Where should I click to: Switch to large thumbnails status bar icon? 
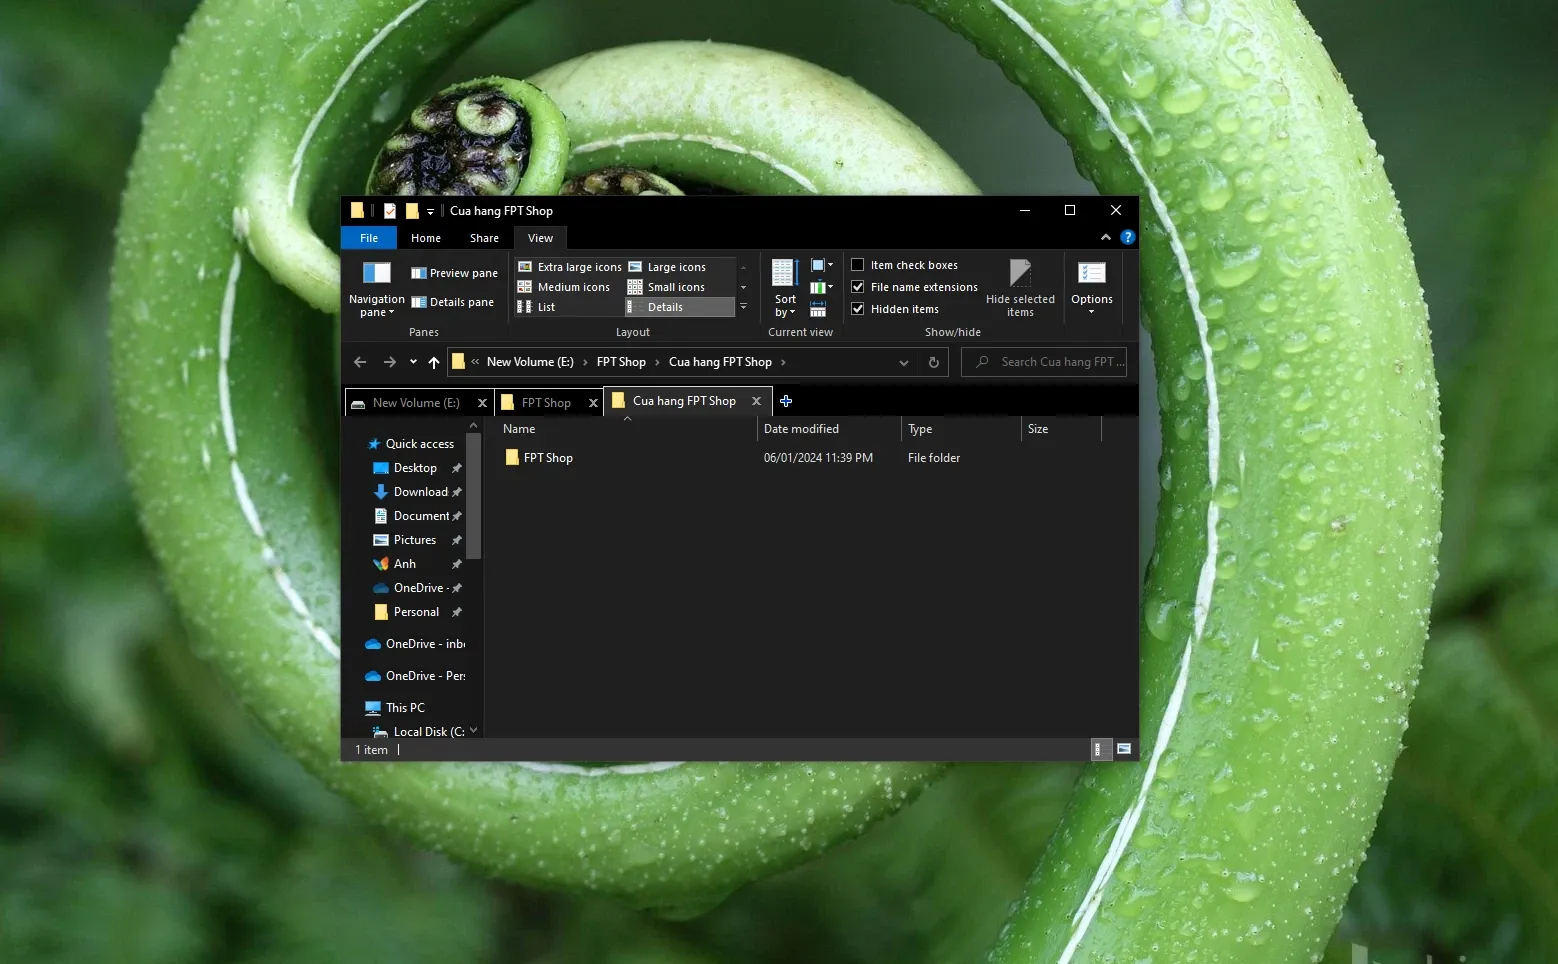(1124, 749)
